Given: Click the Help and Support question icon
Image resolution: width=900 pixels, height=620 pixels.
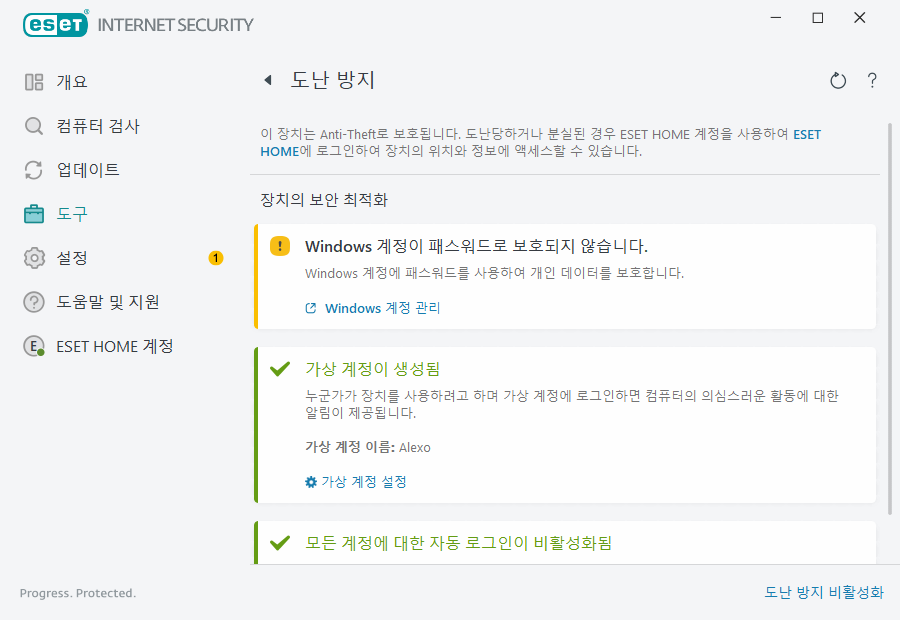Looking at the screenshot, I should coord(33,301).
